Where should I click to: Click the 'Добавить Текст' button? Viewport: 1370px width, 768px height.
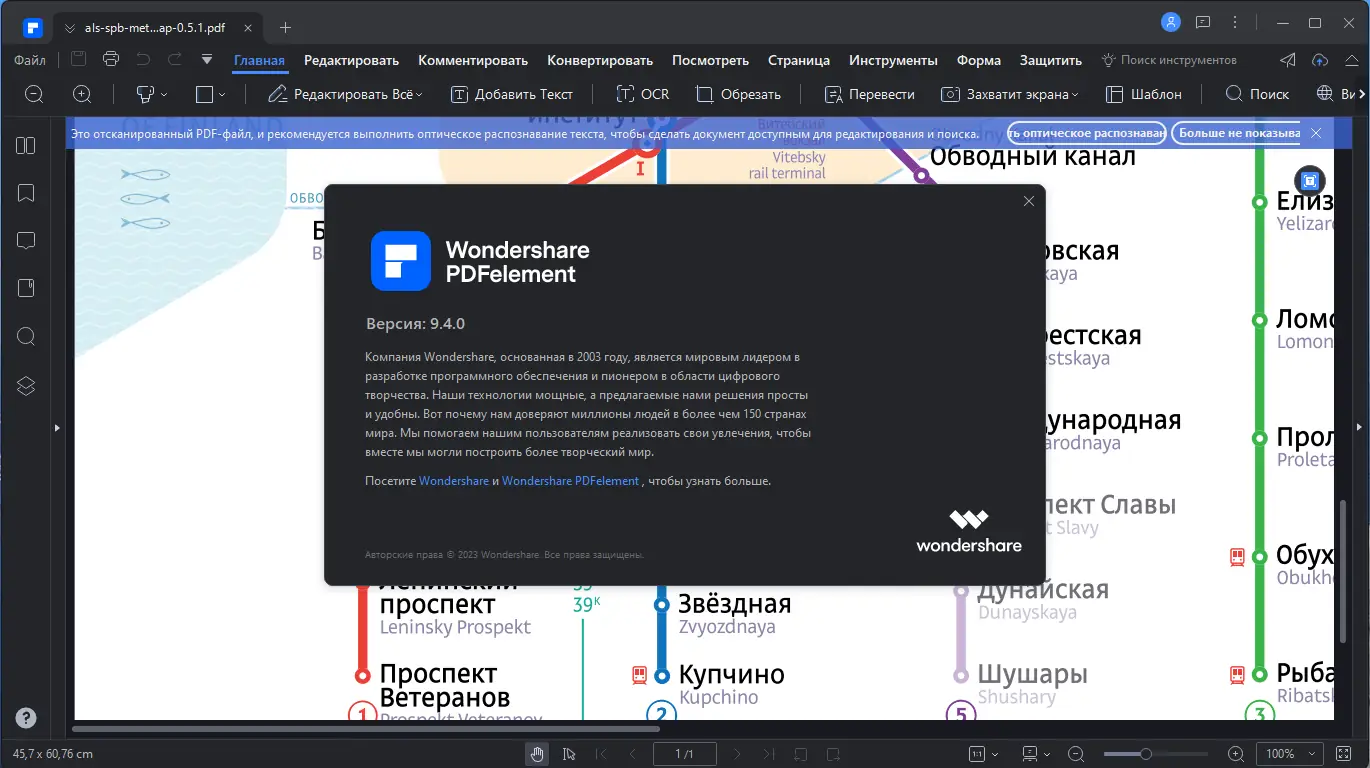[x=512, y=94]
